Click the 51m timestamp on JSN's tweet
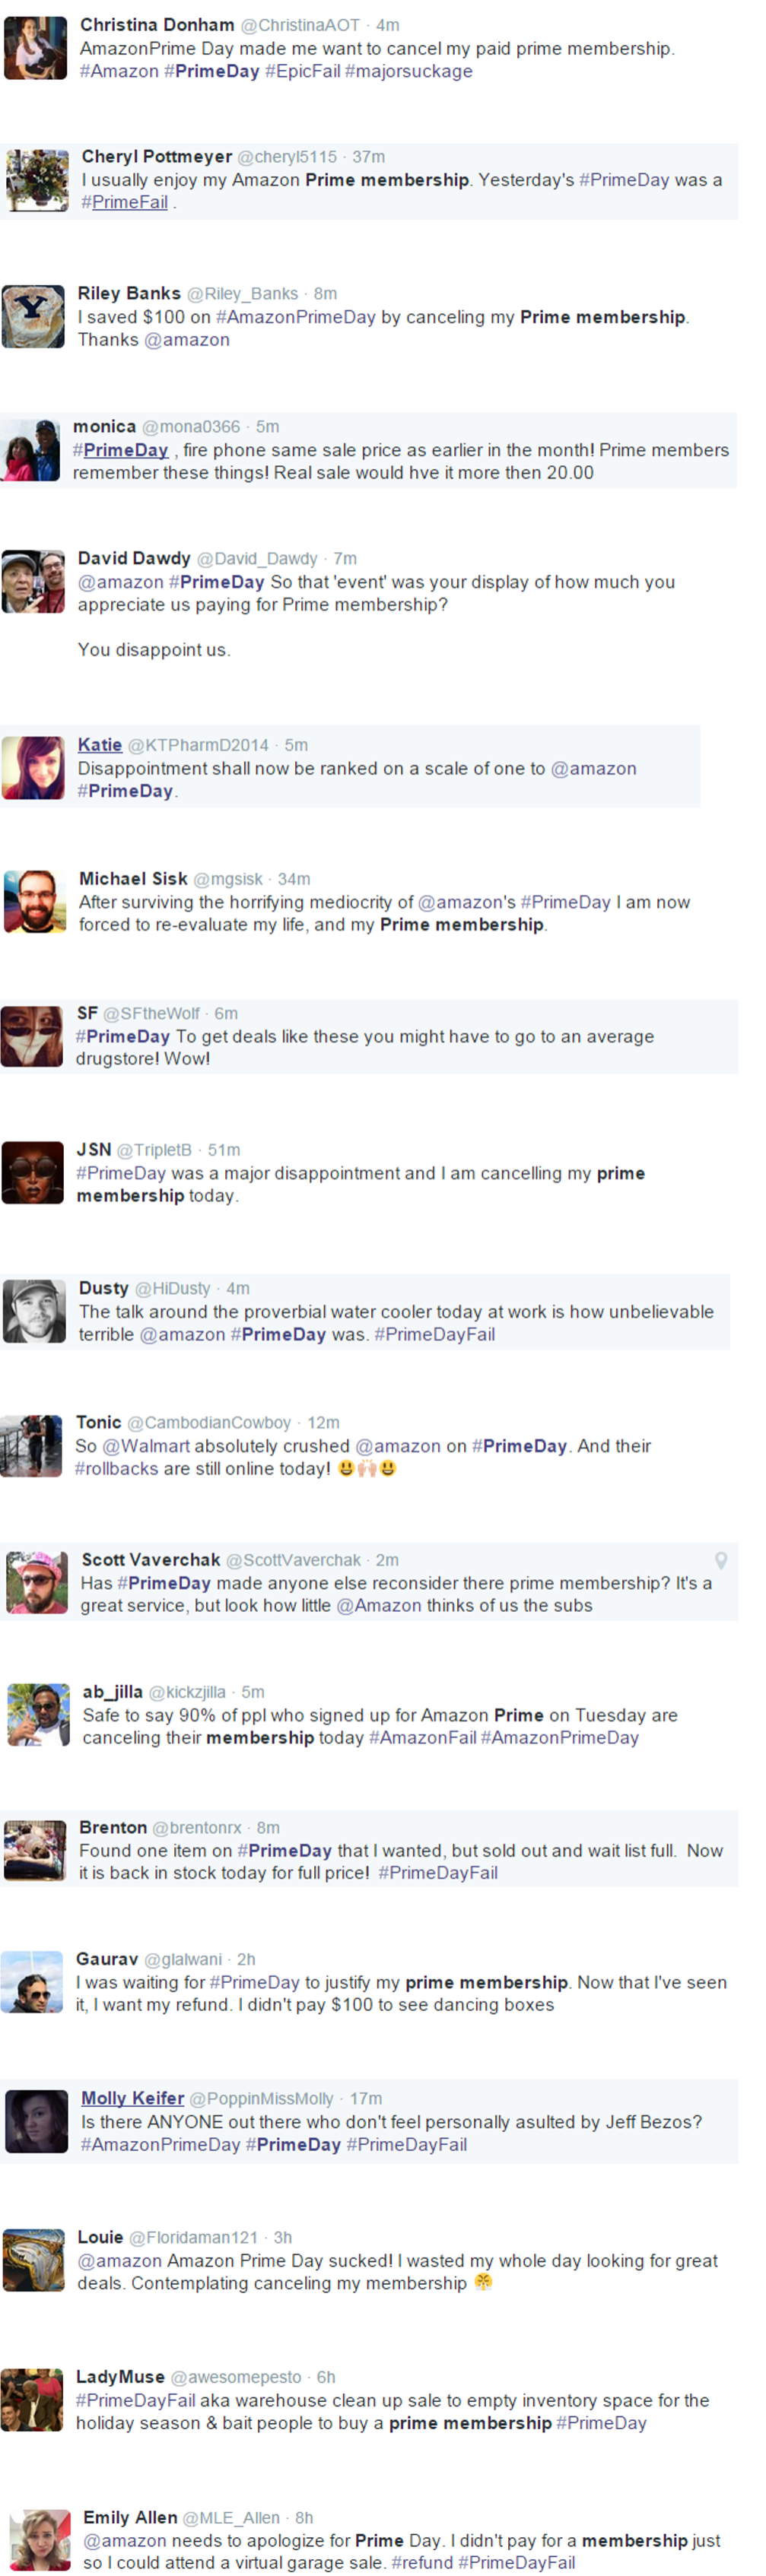Viewport: 766px width, 2576px height. click(x=224, y=1151)
